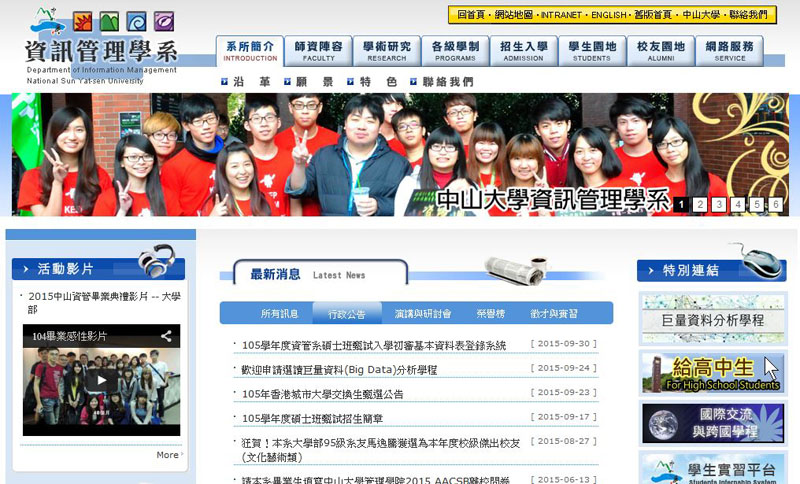Image resolution: width=800 pixels, height=484 pixels.
Task: Open the 師資陣容 Faculty menu
Action: click(x=317, y=51)
